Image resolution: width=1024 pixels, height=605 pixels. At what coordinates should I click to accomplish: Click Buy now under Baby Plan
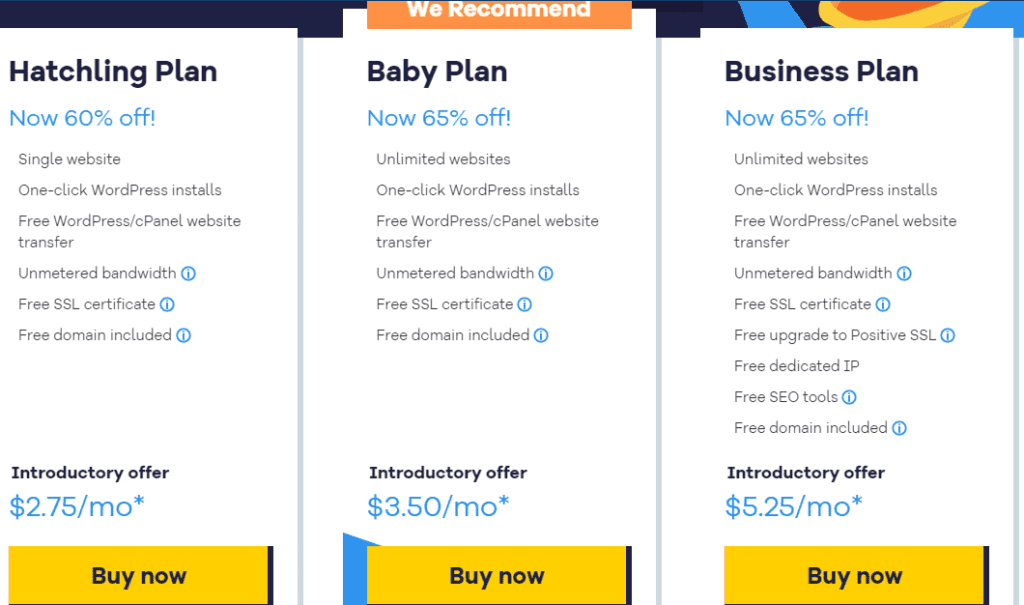(x=499, y=575)
